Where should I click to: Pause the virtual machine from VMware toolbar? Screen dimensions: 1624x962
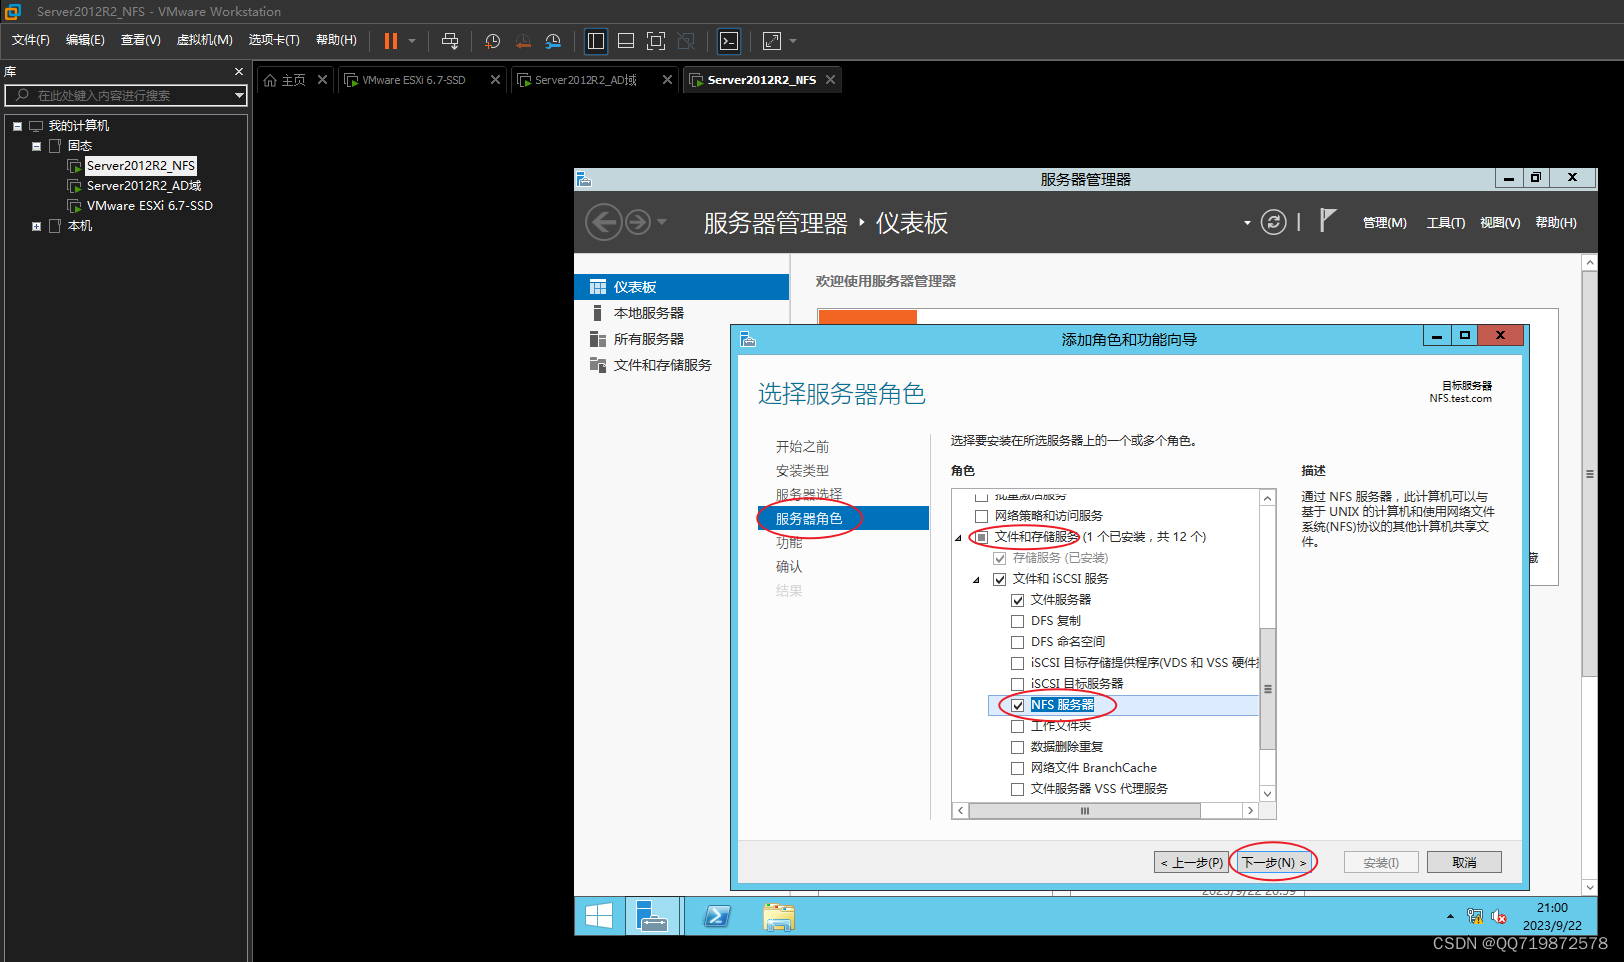[x=391, y=41]
